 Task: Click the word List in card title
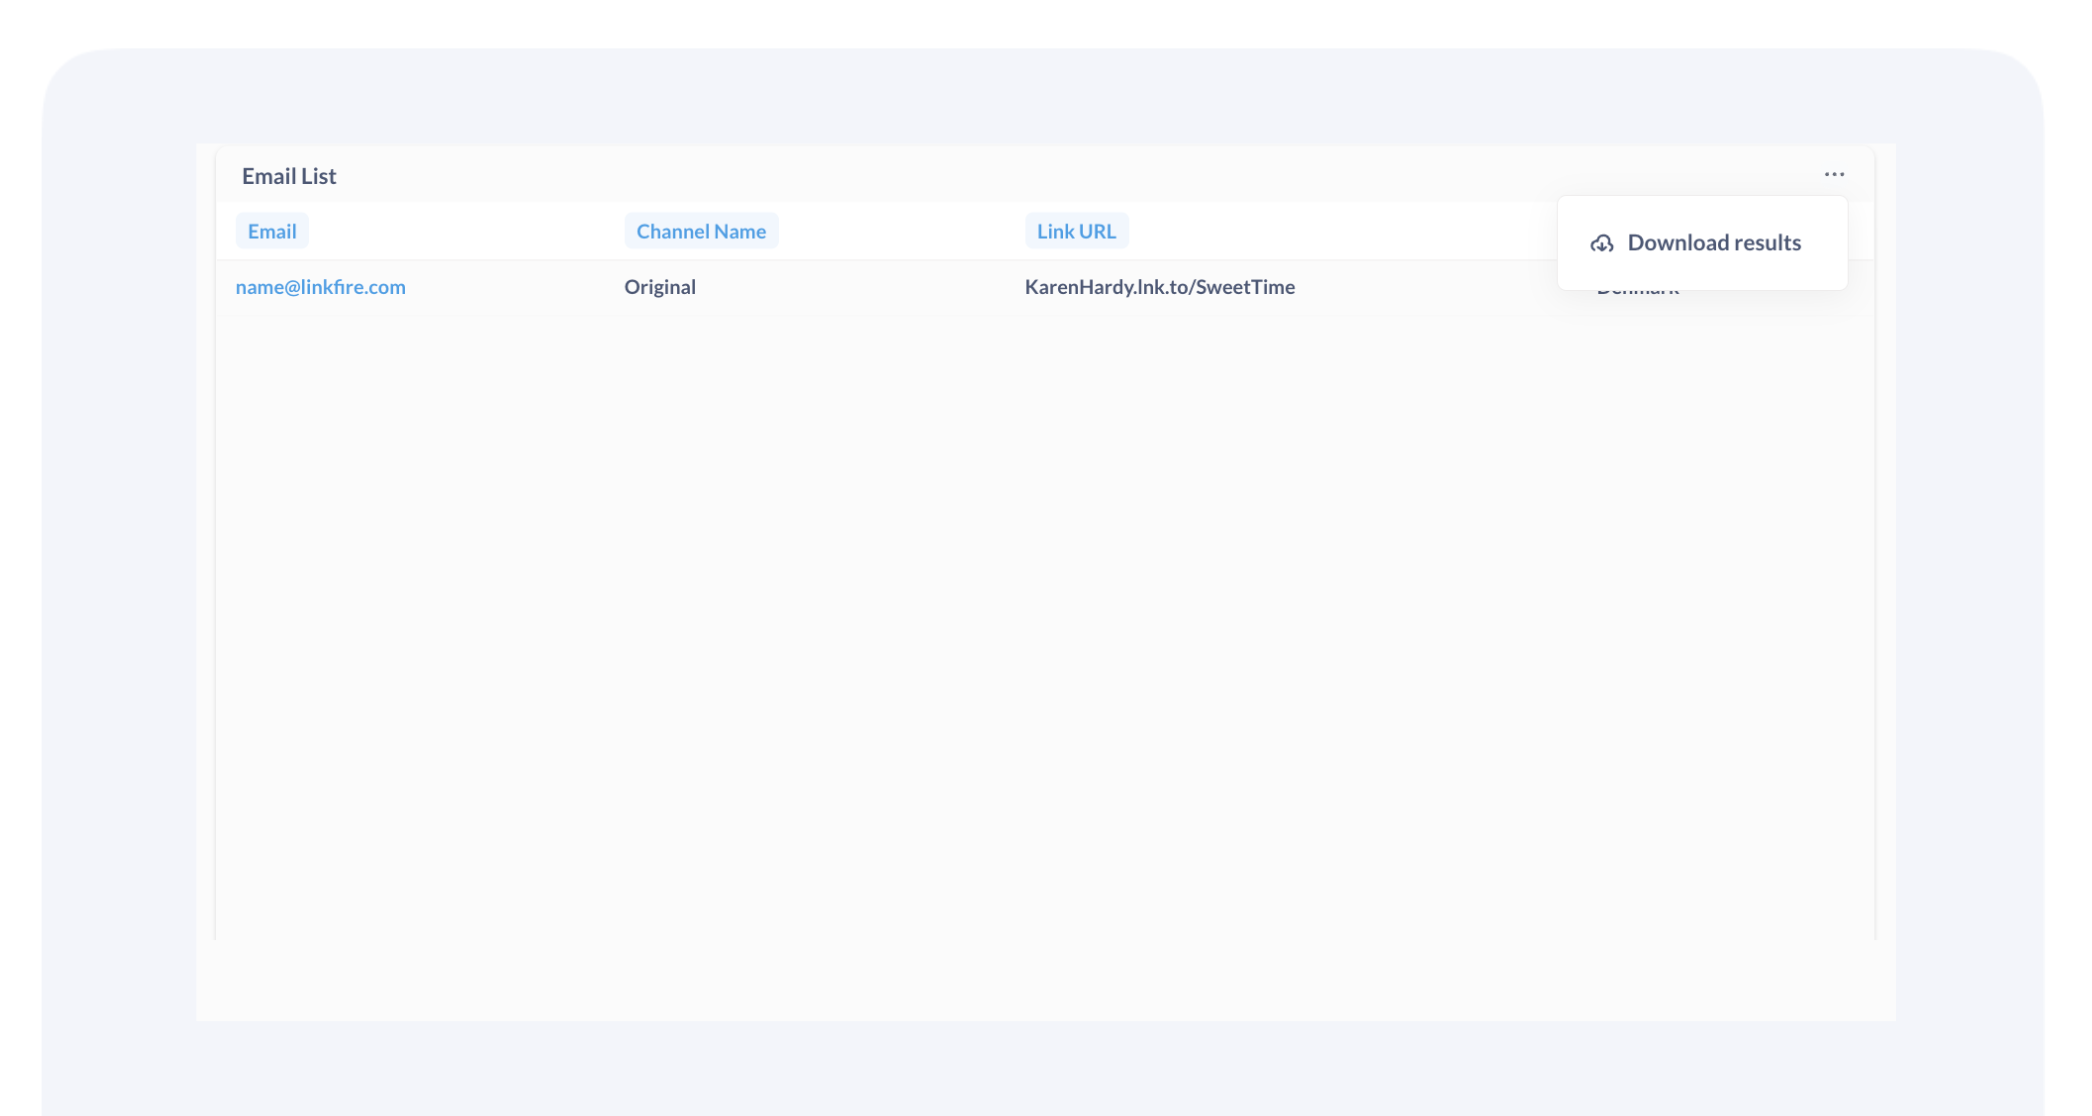319,176
